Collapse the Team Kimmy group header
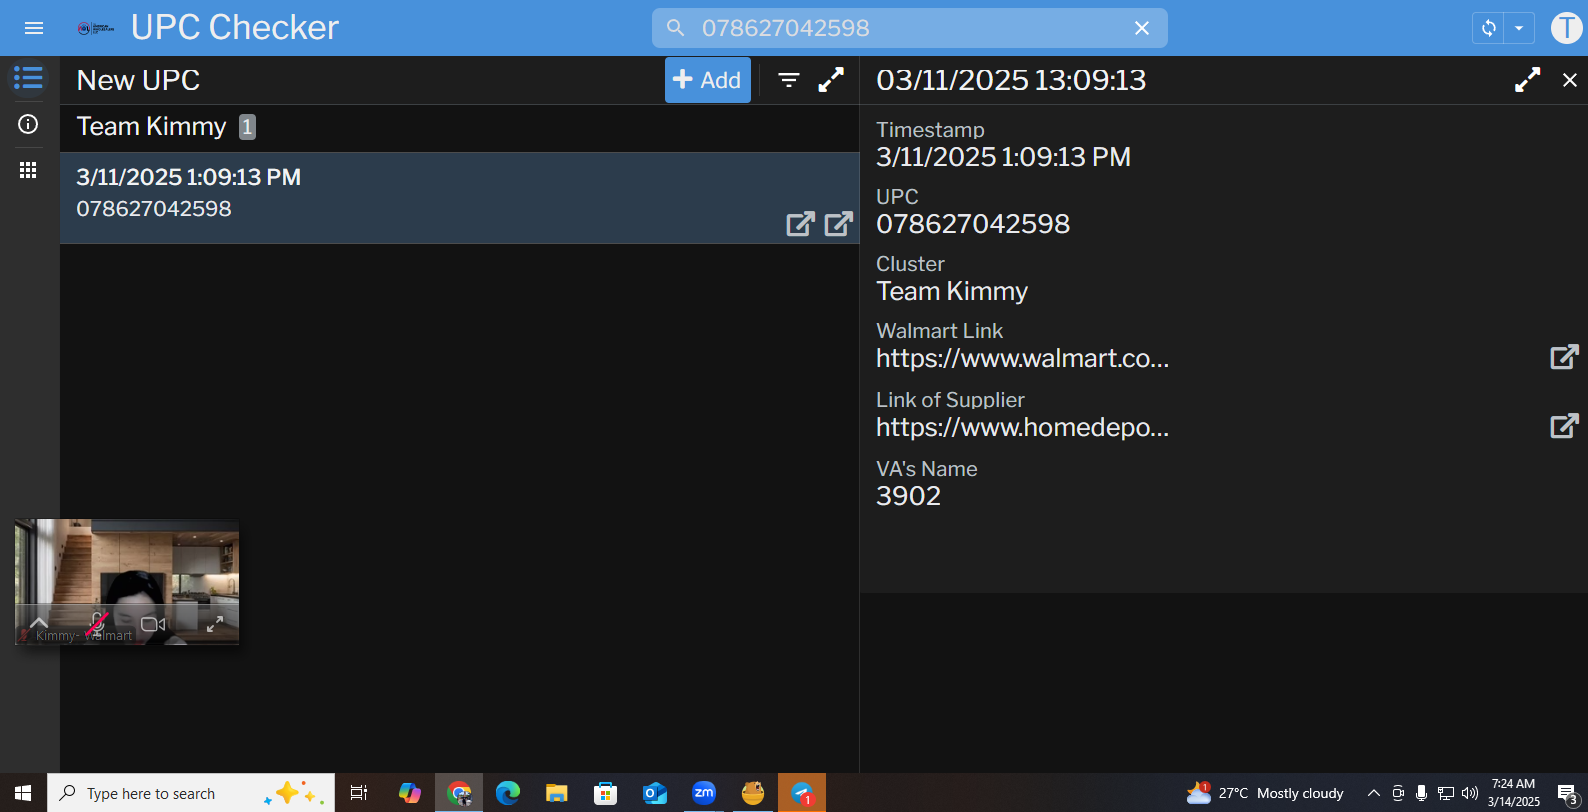 pos(459,127)
